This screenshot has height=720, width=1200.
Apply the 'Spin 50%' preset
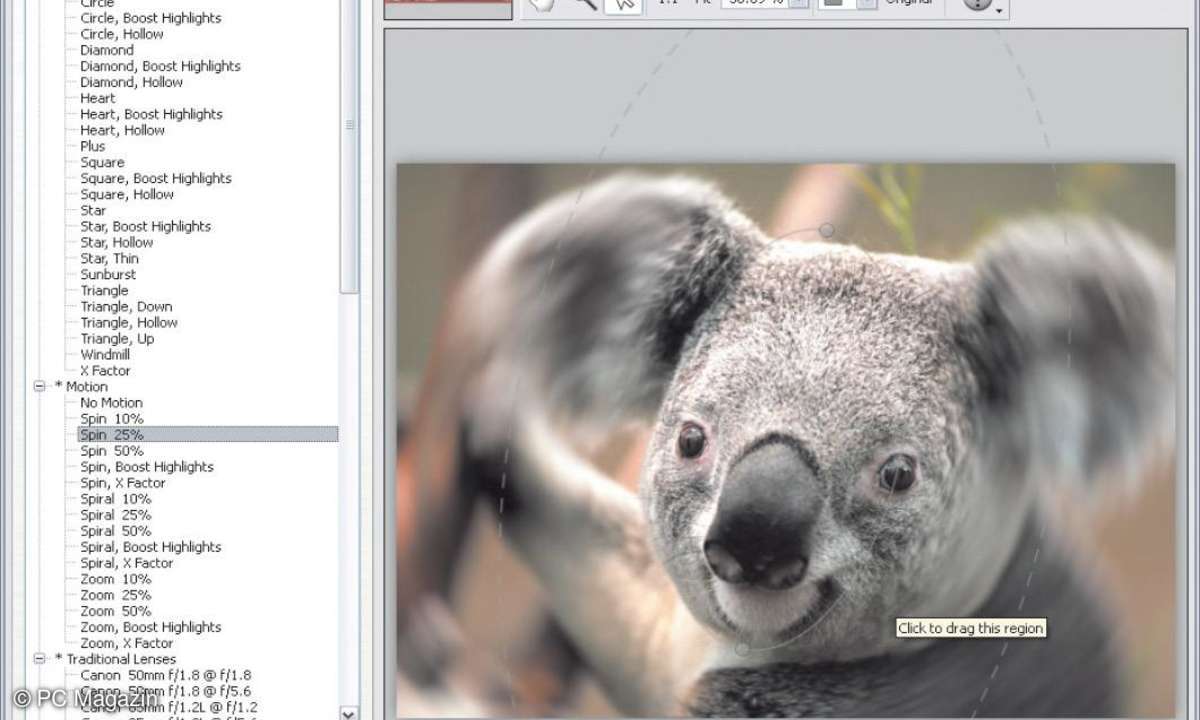click(x=112, y=450)
